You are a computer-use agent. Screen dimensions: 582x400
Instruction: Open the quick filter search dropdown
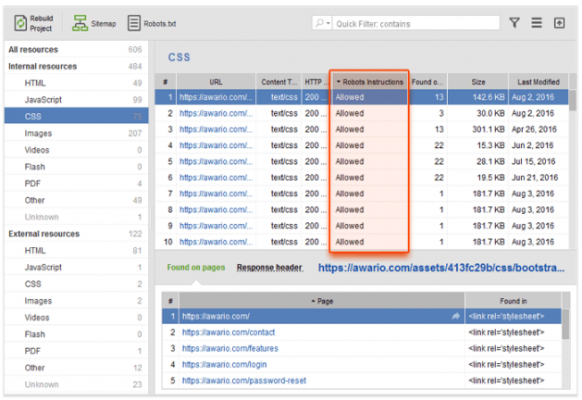tap(322, 23)
